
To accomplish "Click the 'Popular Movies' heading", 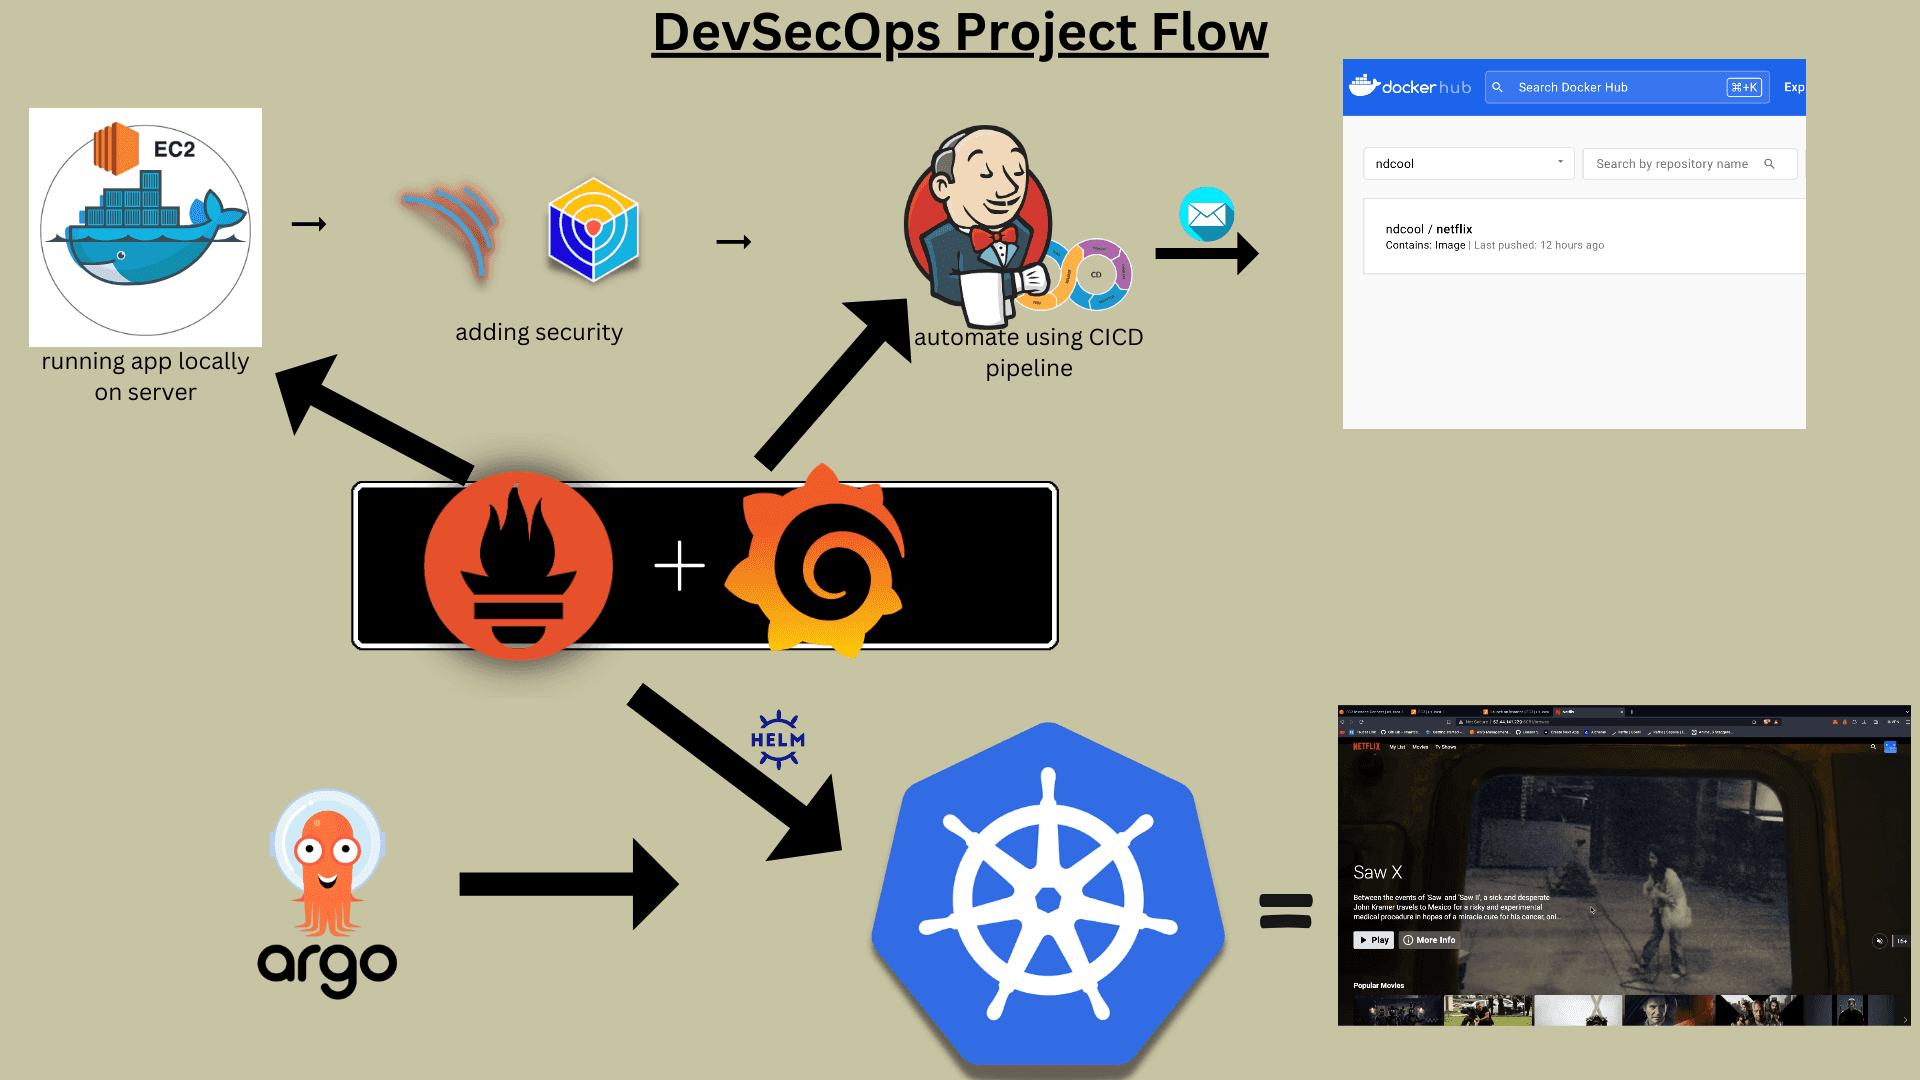I will 1378,986.
